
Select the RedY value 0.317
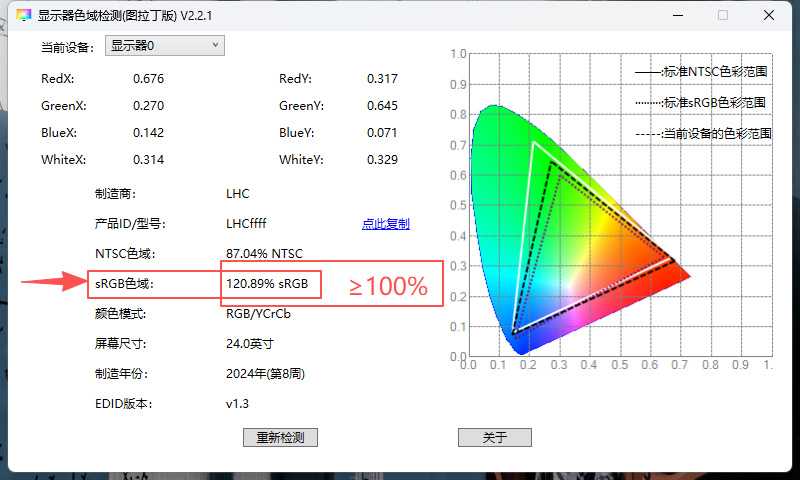[382, 79]
